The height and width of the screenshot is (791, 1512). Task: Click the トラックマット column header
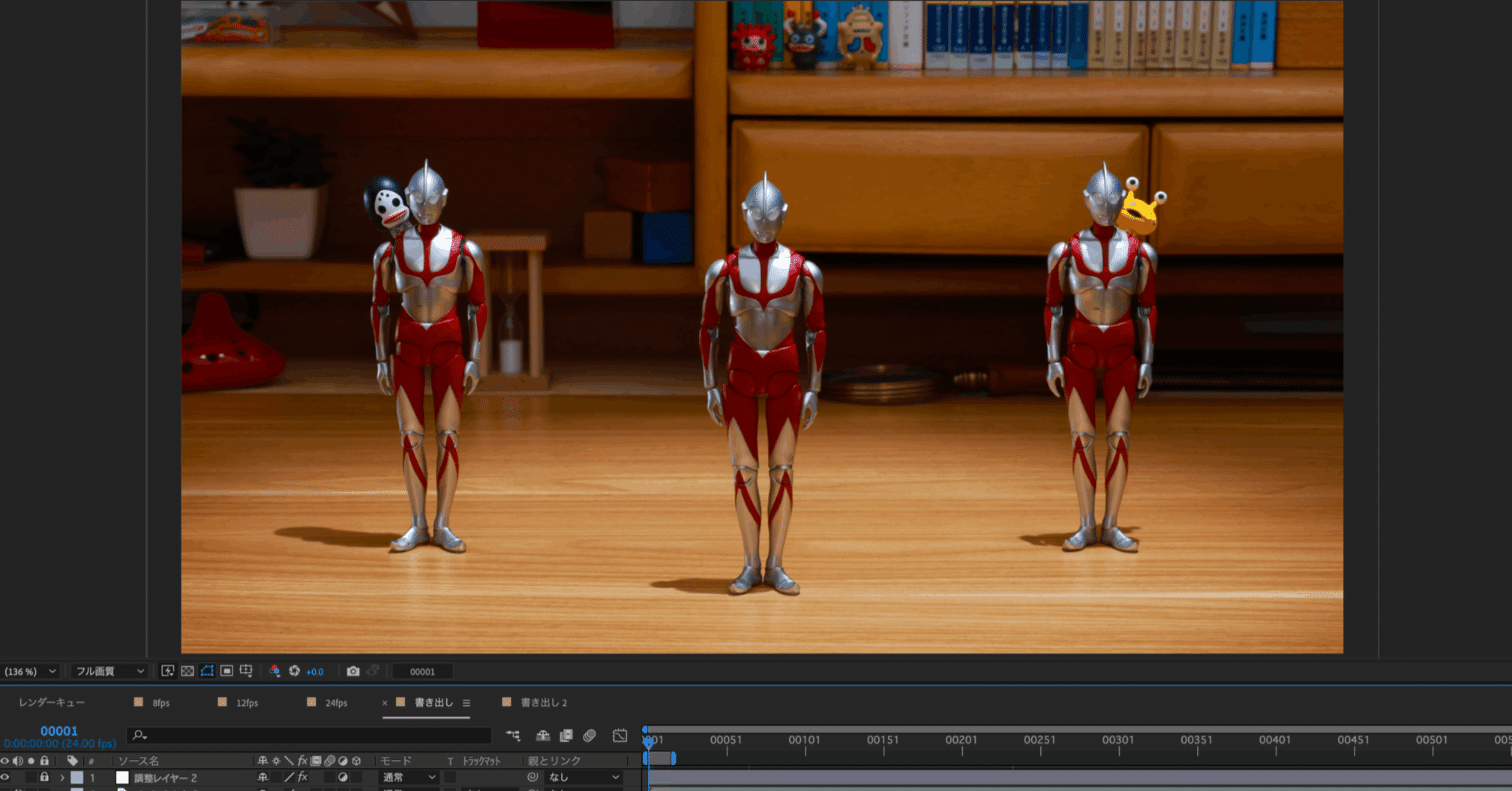[481, 761]
